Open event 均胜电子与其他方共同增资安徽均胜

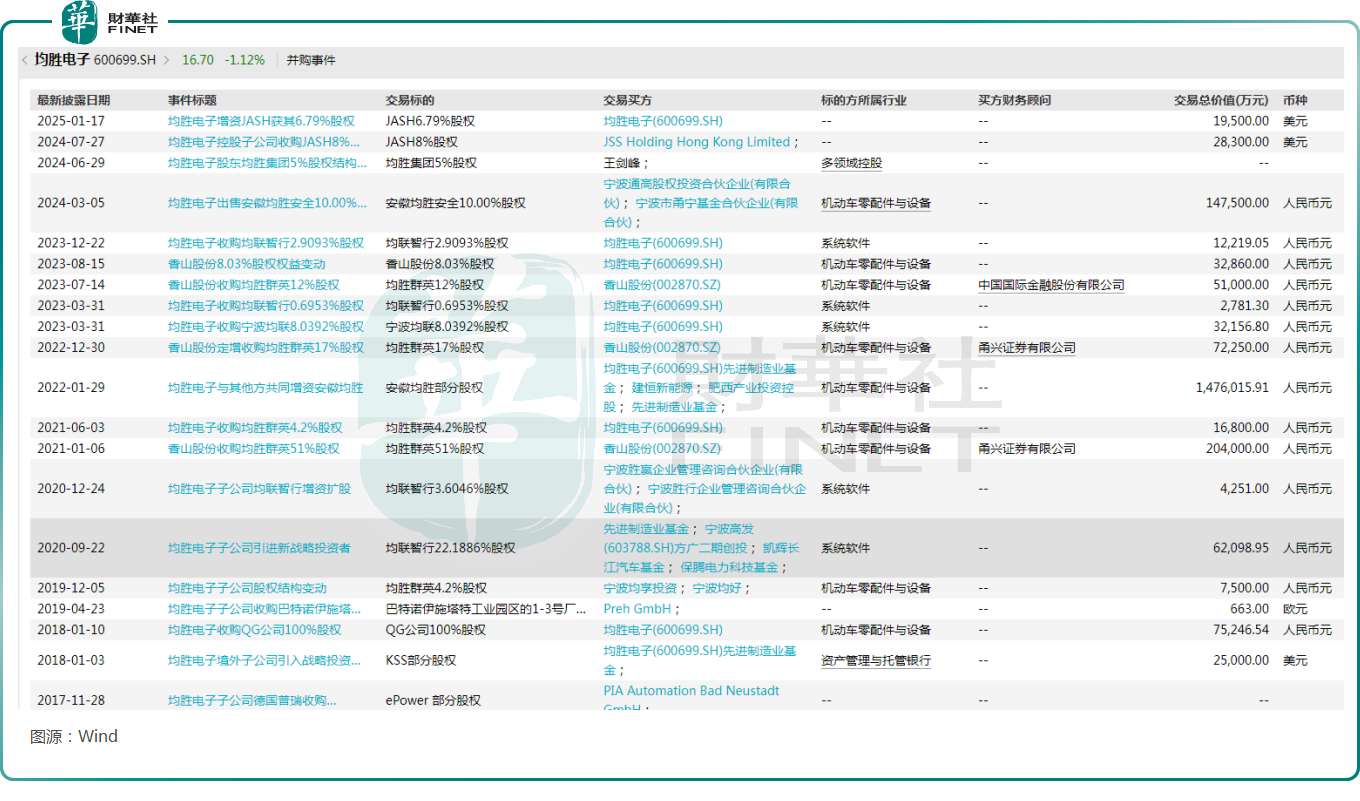(x=266, y=388)
